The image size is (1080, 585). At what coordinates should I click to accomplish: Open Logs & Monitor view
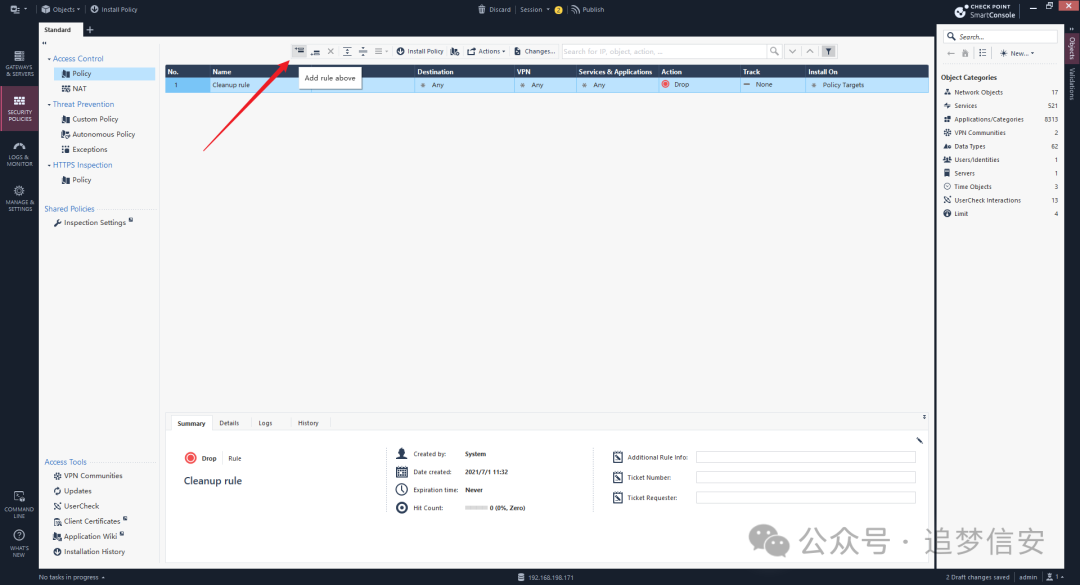coord(19,154)
